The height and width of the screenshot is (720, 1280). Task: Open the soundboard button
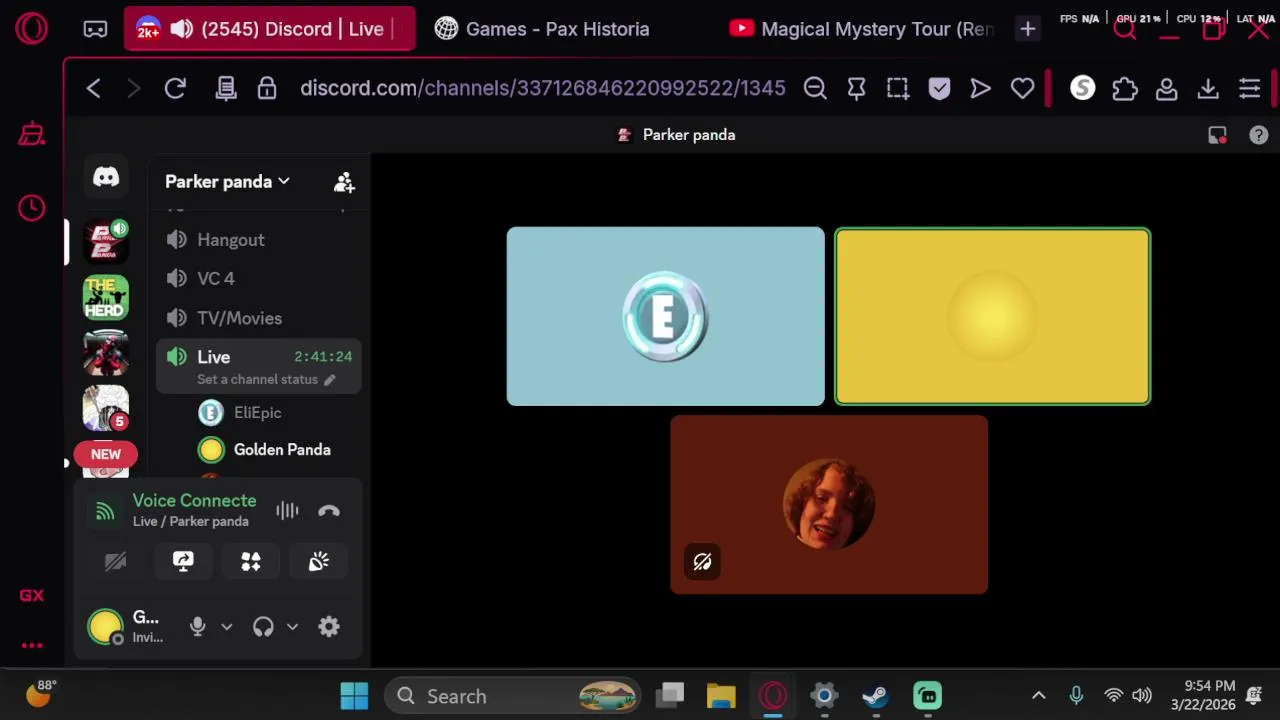[x=319, y=562]
